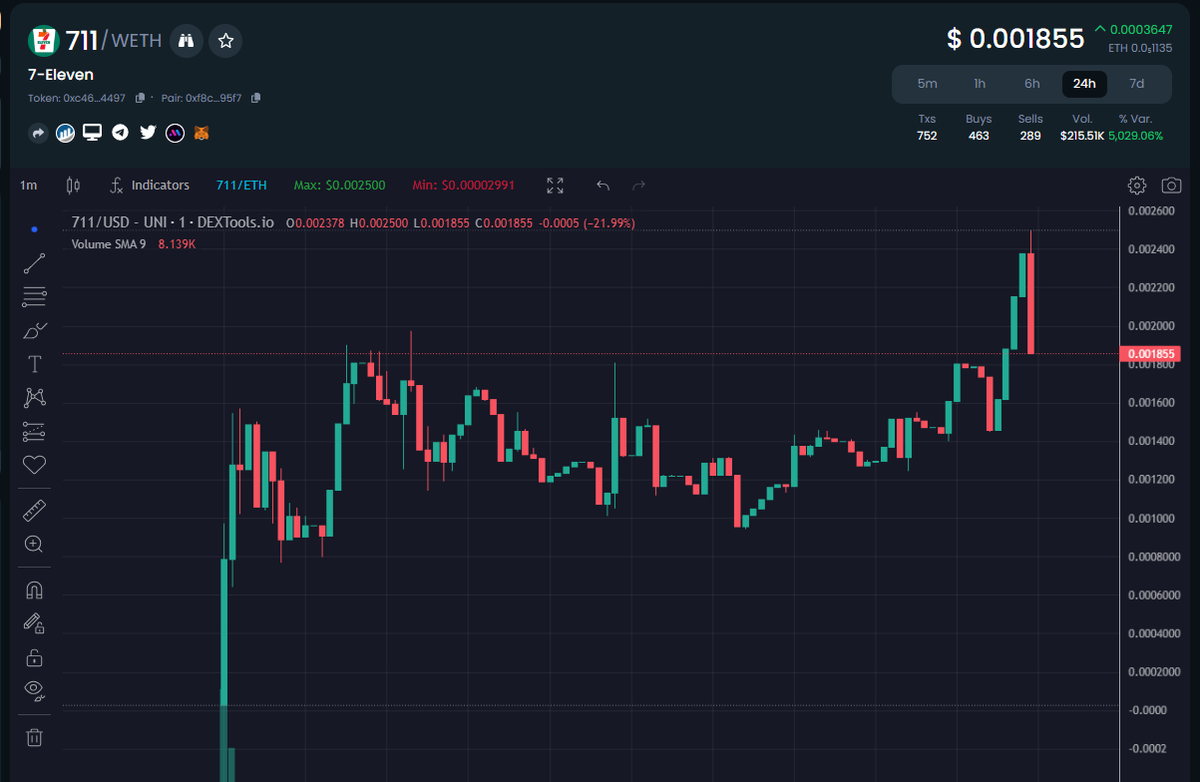Viewport: 1200px width, 782px height.
Task: Click the 0.001000 price axis label
Action: [1150, 518]
